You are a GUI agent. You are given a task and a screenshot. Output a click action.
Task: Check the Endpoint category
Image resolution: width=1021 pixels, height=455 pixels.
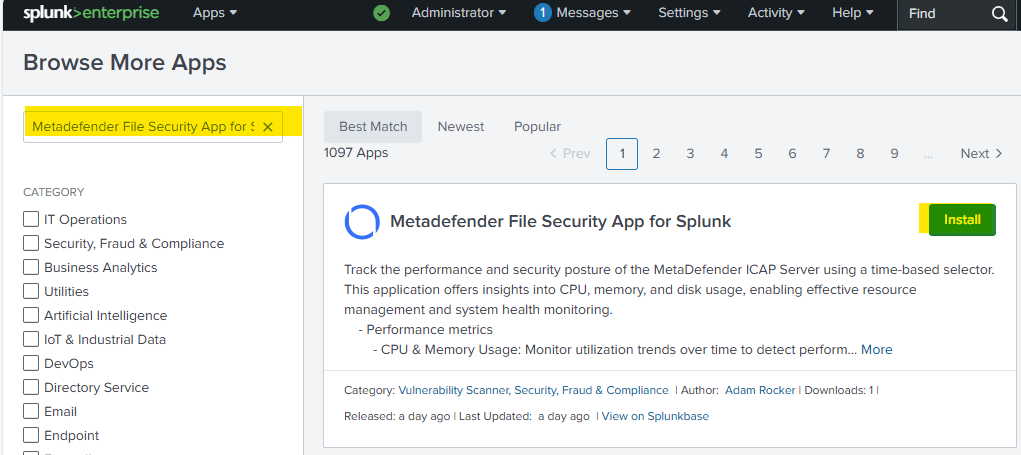(x=31, y=435)
